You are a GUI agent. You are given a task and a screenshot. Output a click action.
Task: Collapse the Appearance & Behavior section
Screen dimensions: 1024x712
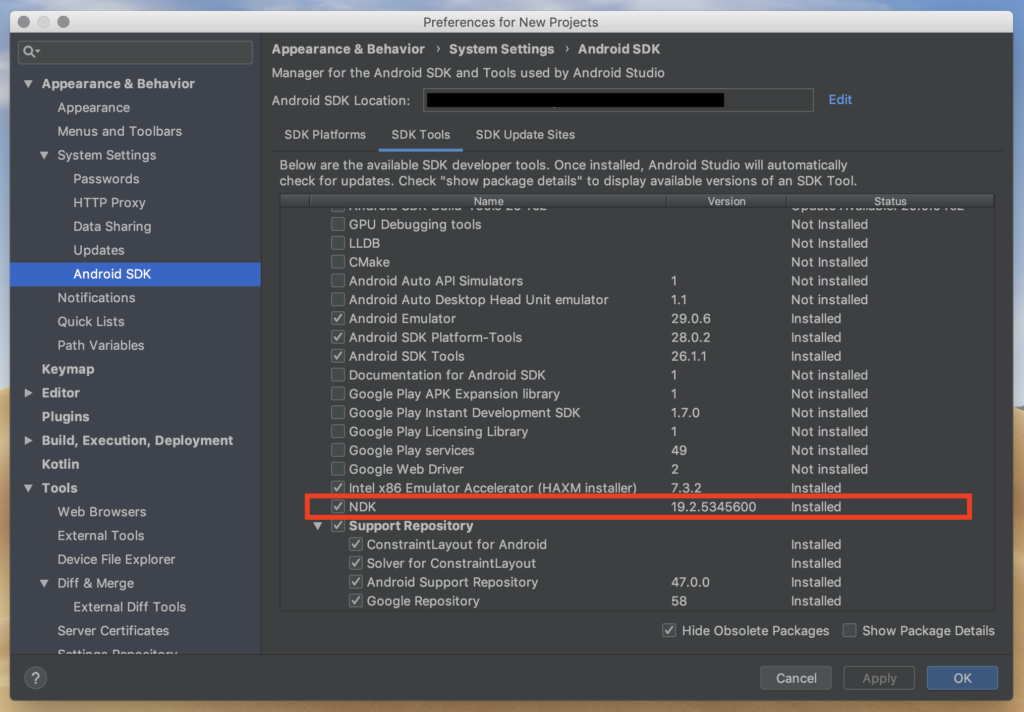(27, 83)
